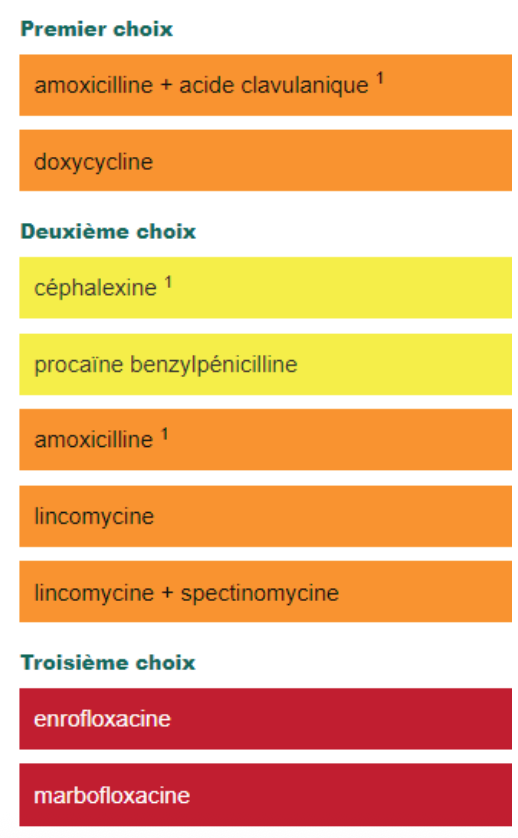The height and width of the screenshot is (838, 518).
Task: Open footnote 1 next to céphalexine
Action: (168, 282)
